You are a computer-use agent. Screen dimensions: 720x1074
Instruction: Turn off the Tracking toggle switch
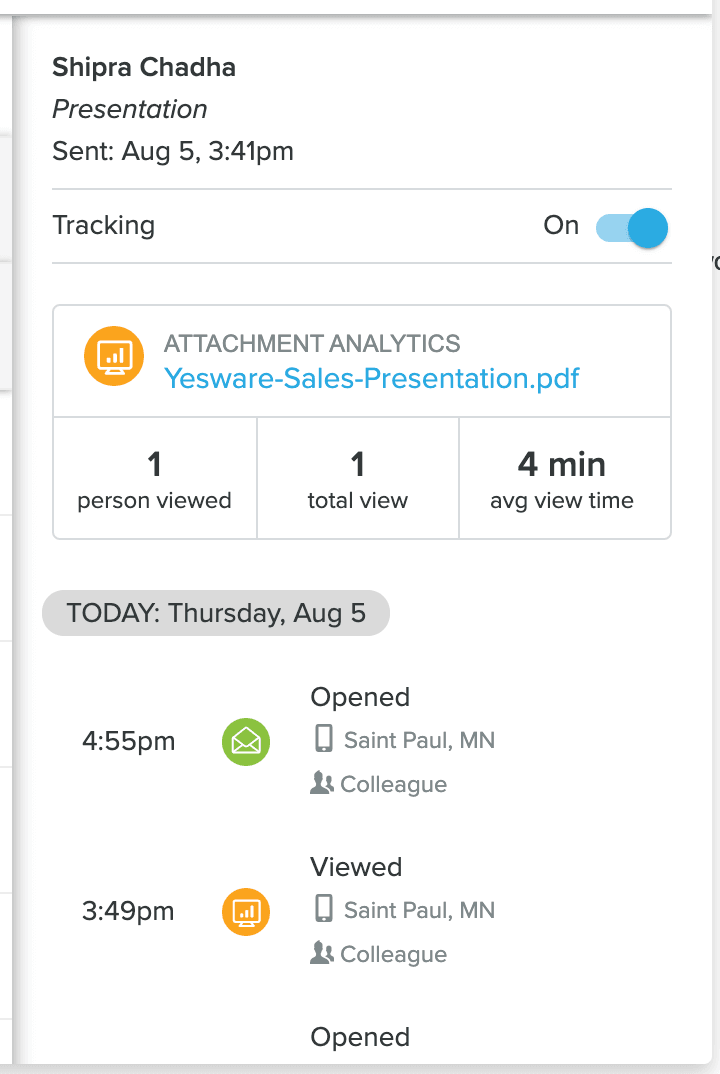click(631, 227)
